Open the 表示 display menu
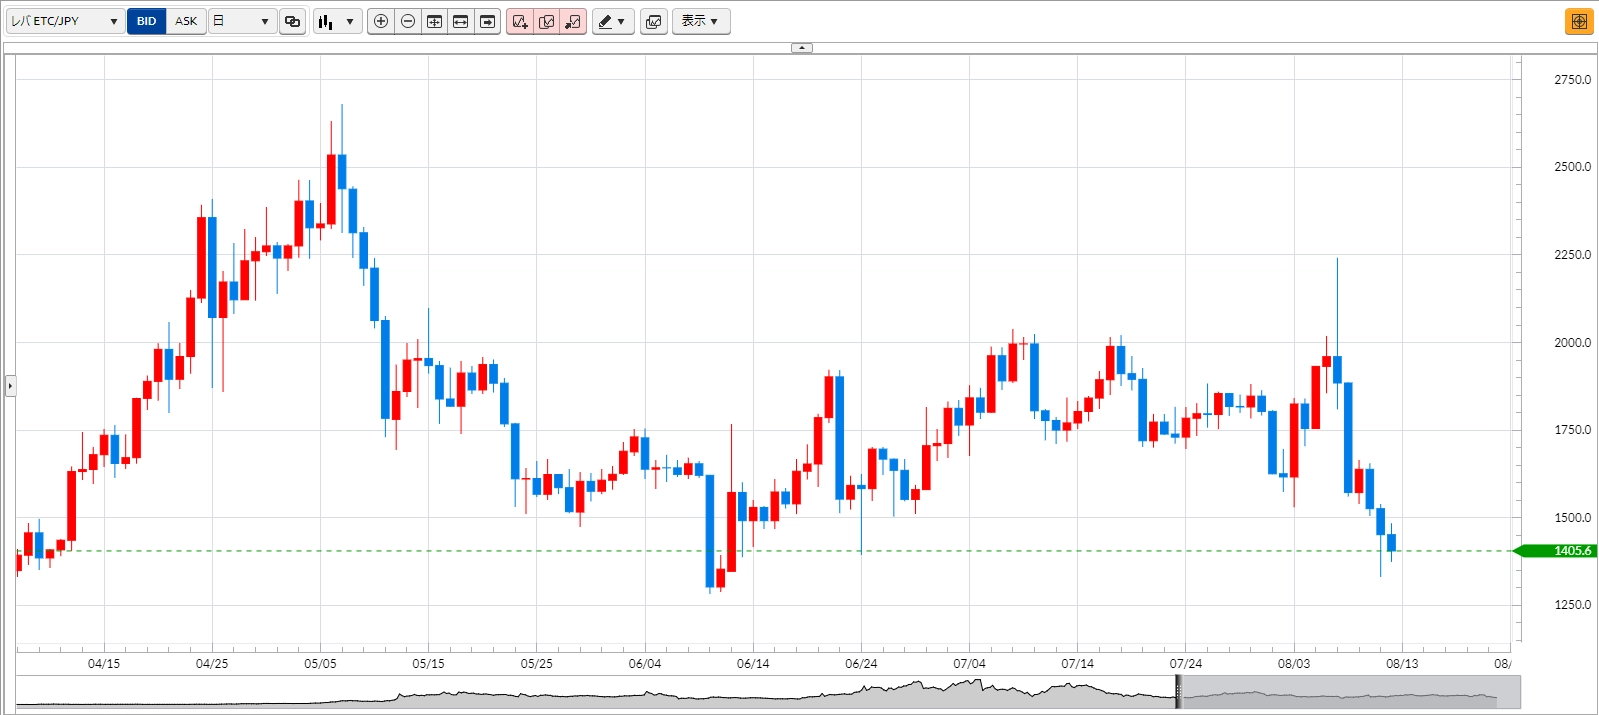The width and height of the screenshot is (1599, 715). coord(700,21)
